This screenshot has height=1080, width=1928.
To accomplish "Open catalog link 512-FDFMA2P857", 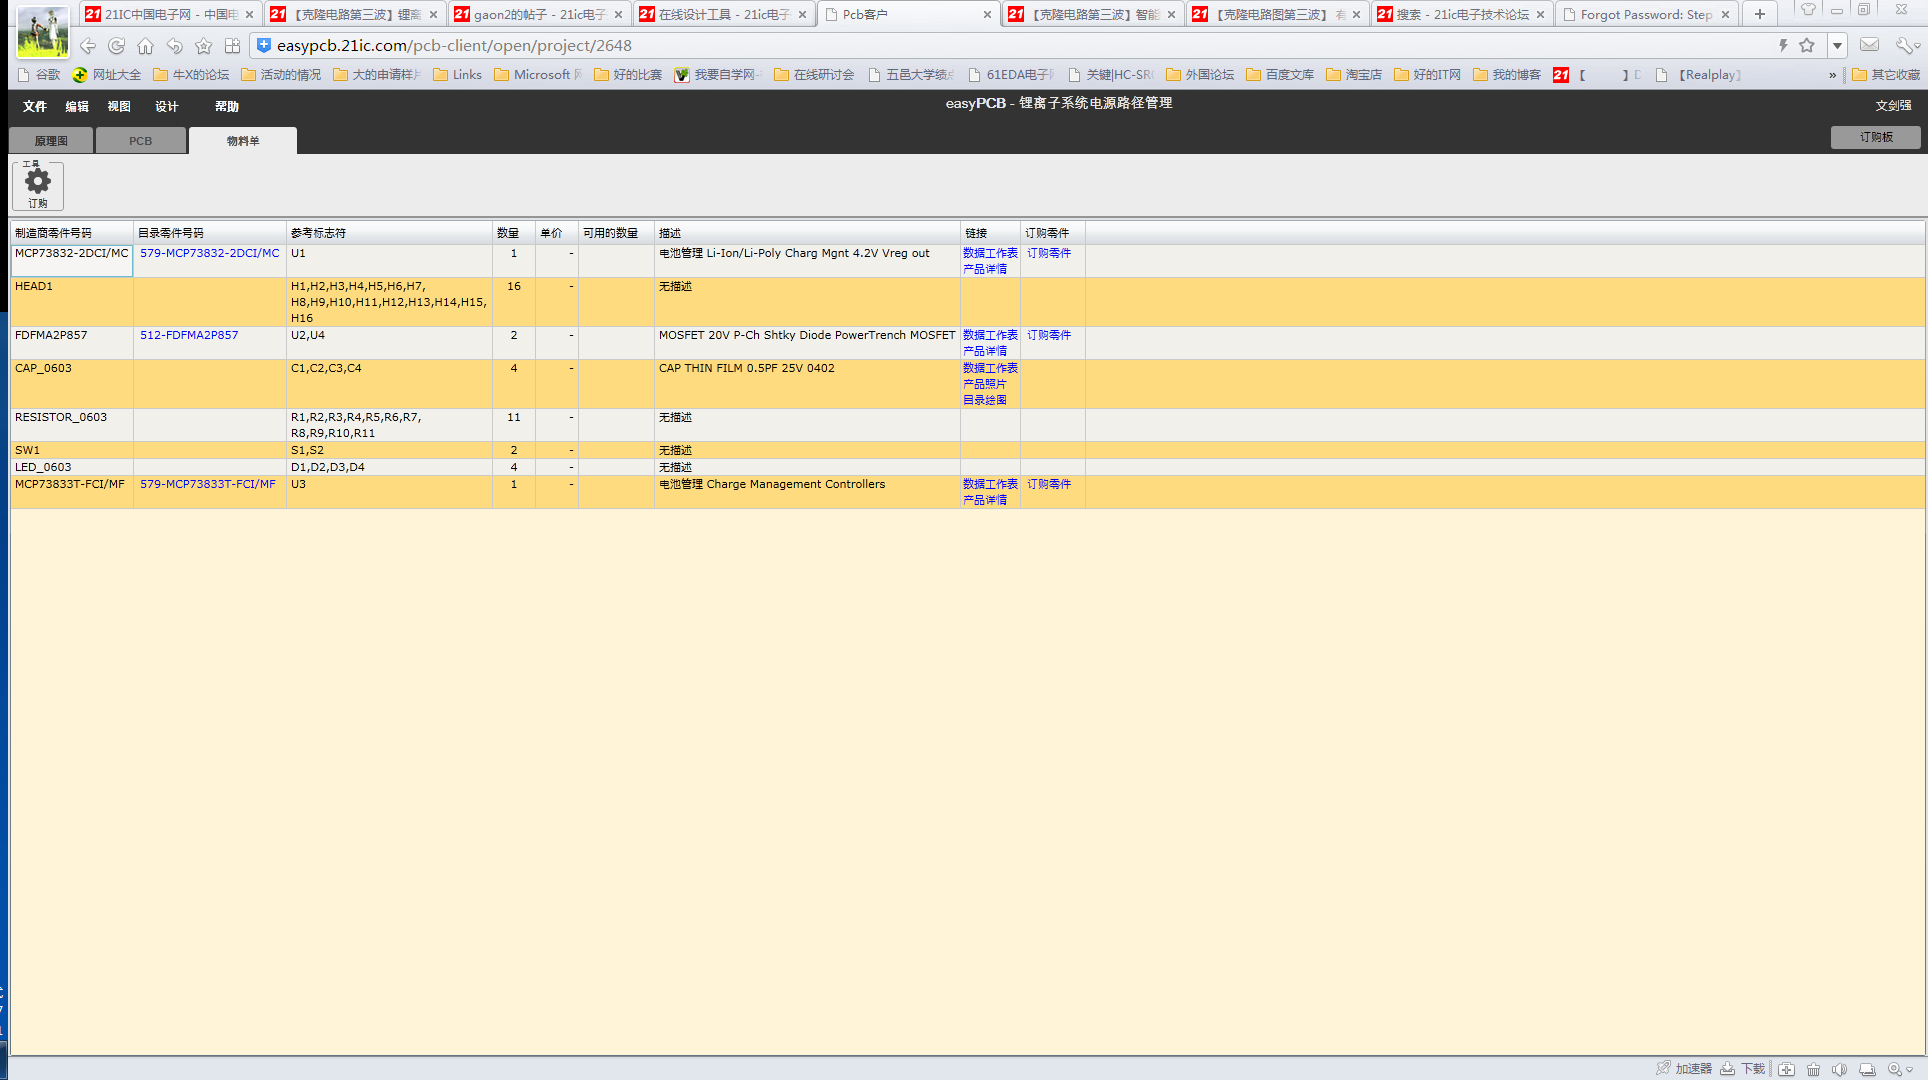I will pos(189,335).
